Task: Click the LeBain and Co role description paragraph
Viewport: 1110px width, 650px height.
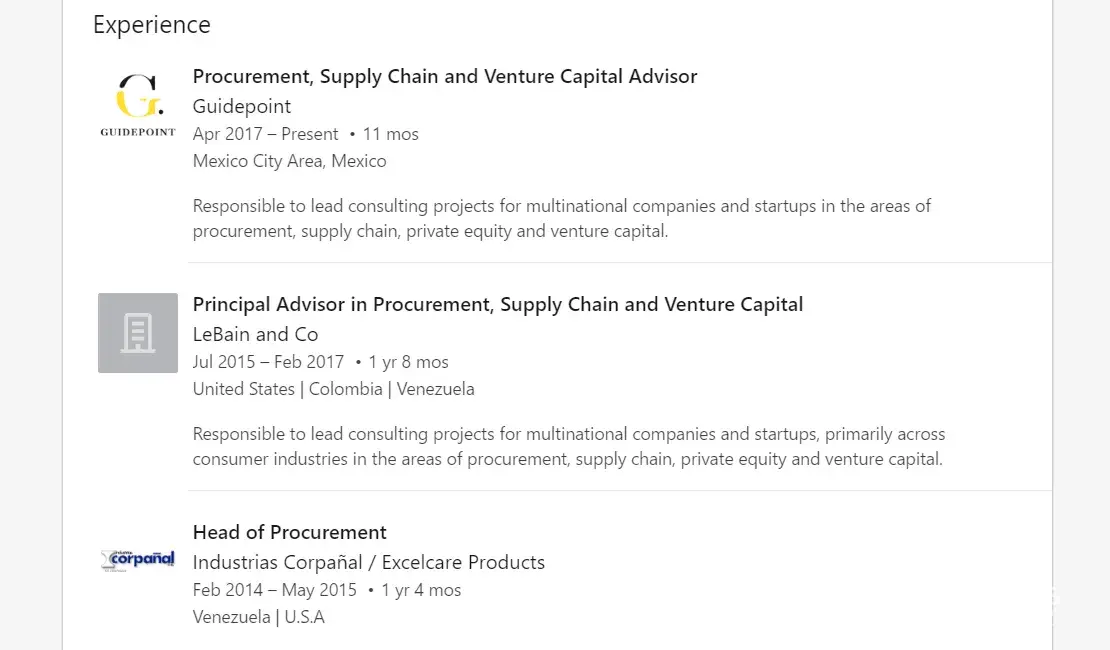Action: tap(568, 447)
